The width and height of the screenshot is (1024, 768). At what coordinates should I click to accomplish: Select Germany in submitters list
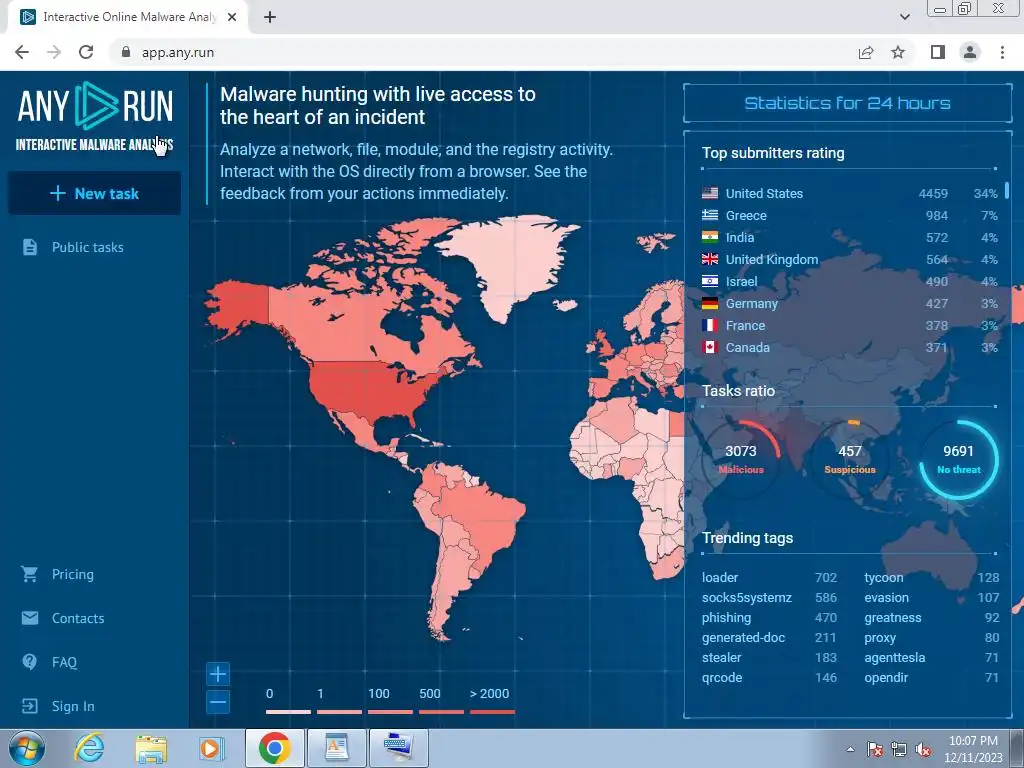[x=849, y=304]
